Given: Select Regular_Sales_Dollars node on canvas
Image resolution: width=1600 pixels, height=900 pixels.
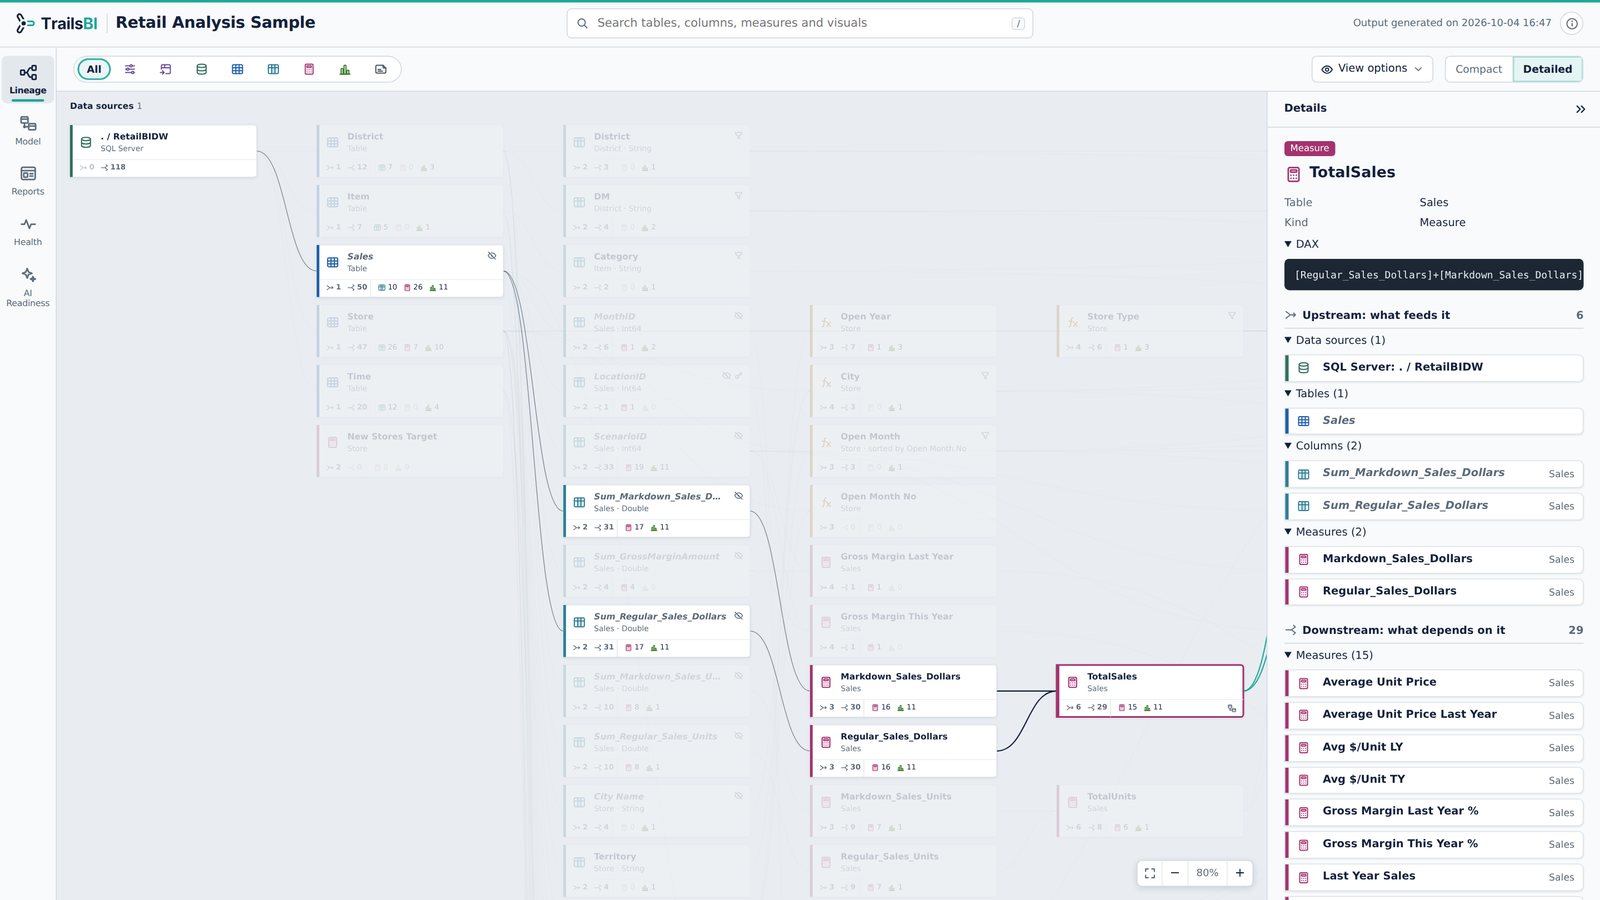Looking at the screenshot, I should coord(903,751).
